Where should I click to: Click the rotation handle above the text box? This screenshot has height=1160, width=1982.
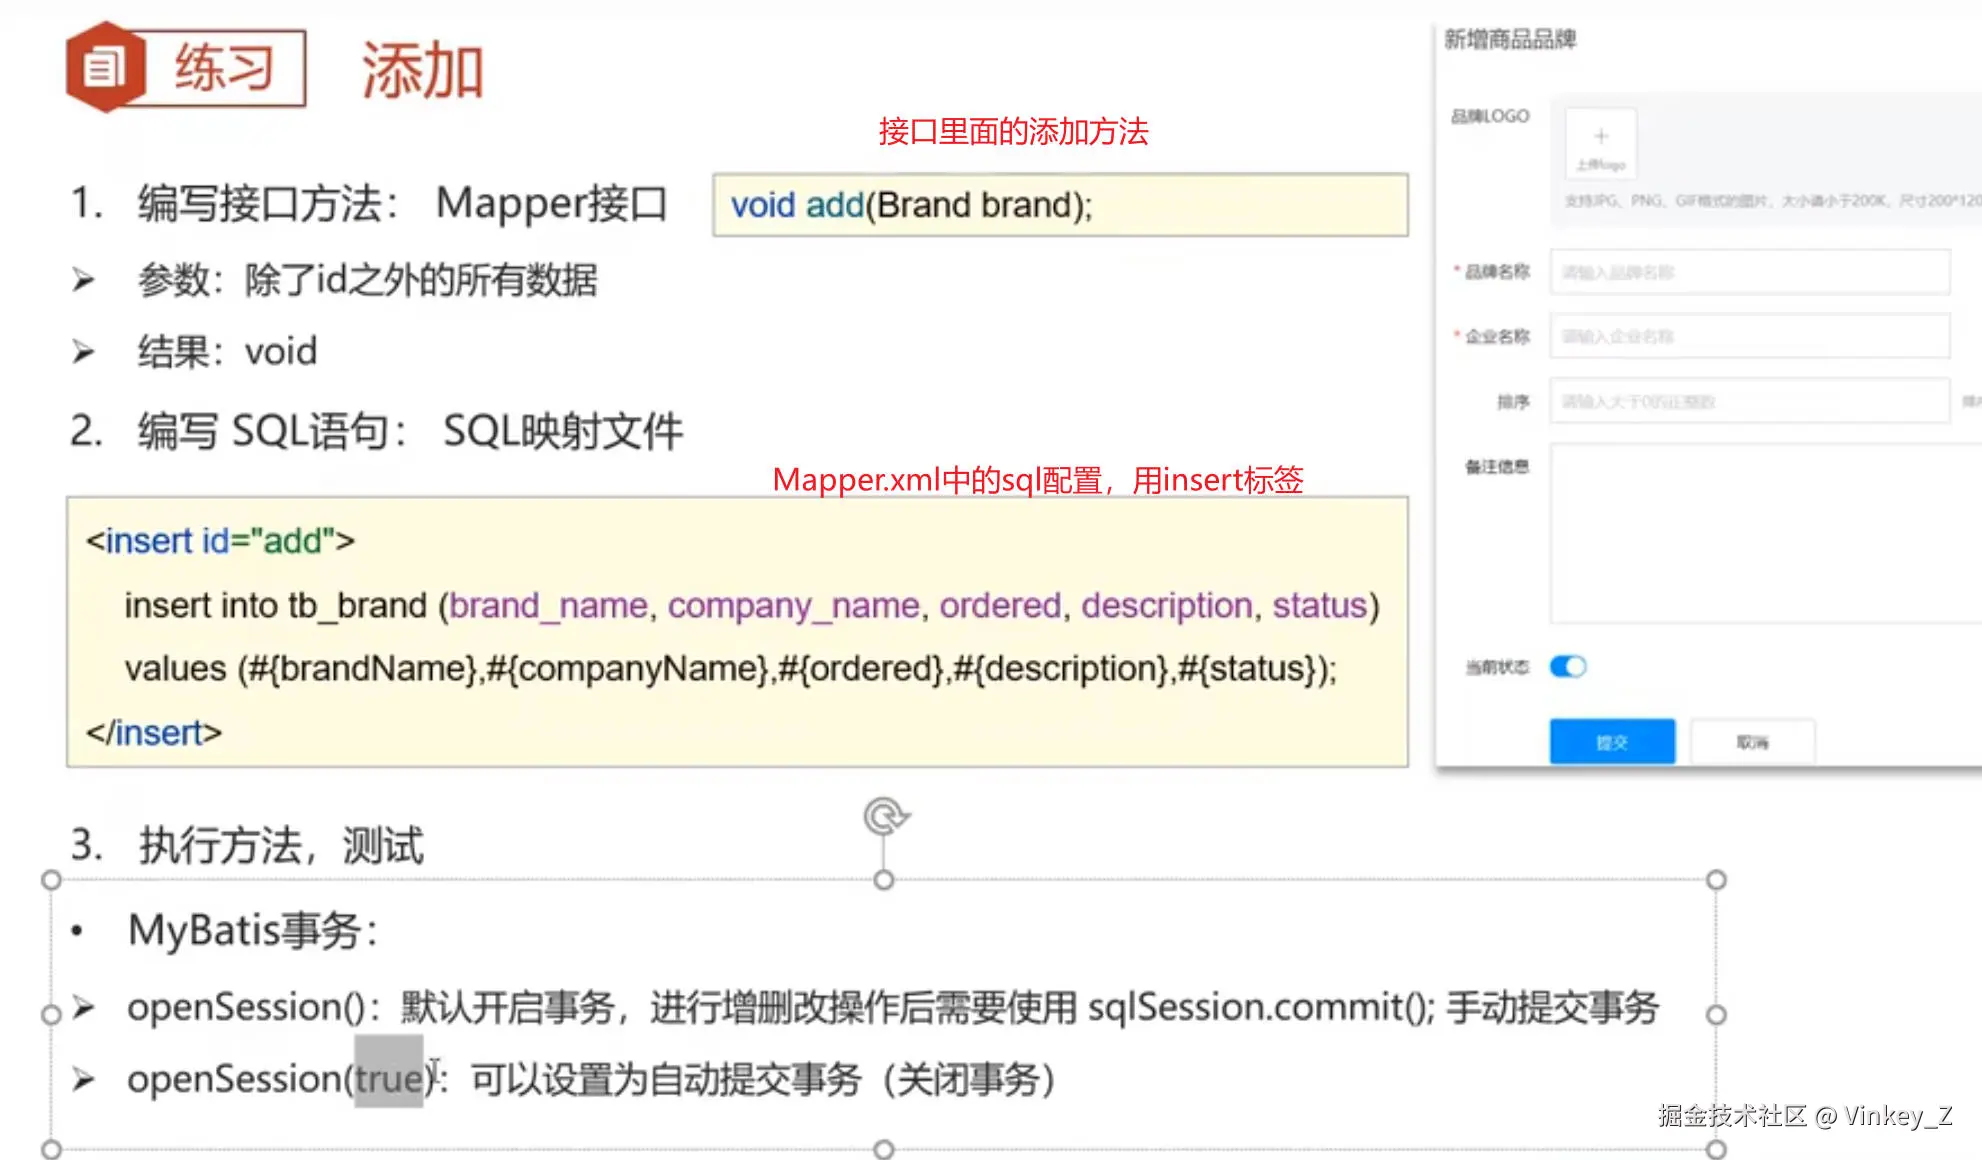click(885, 816)
